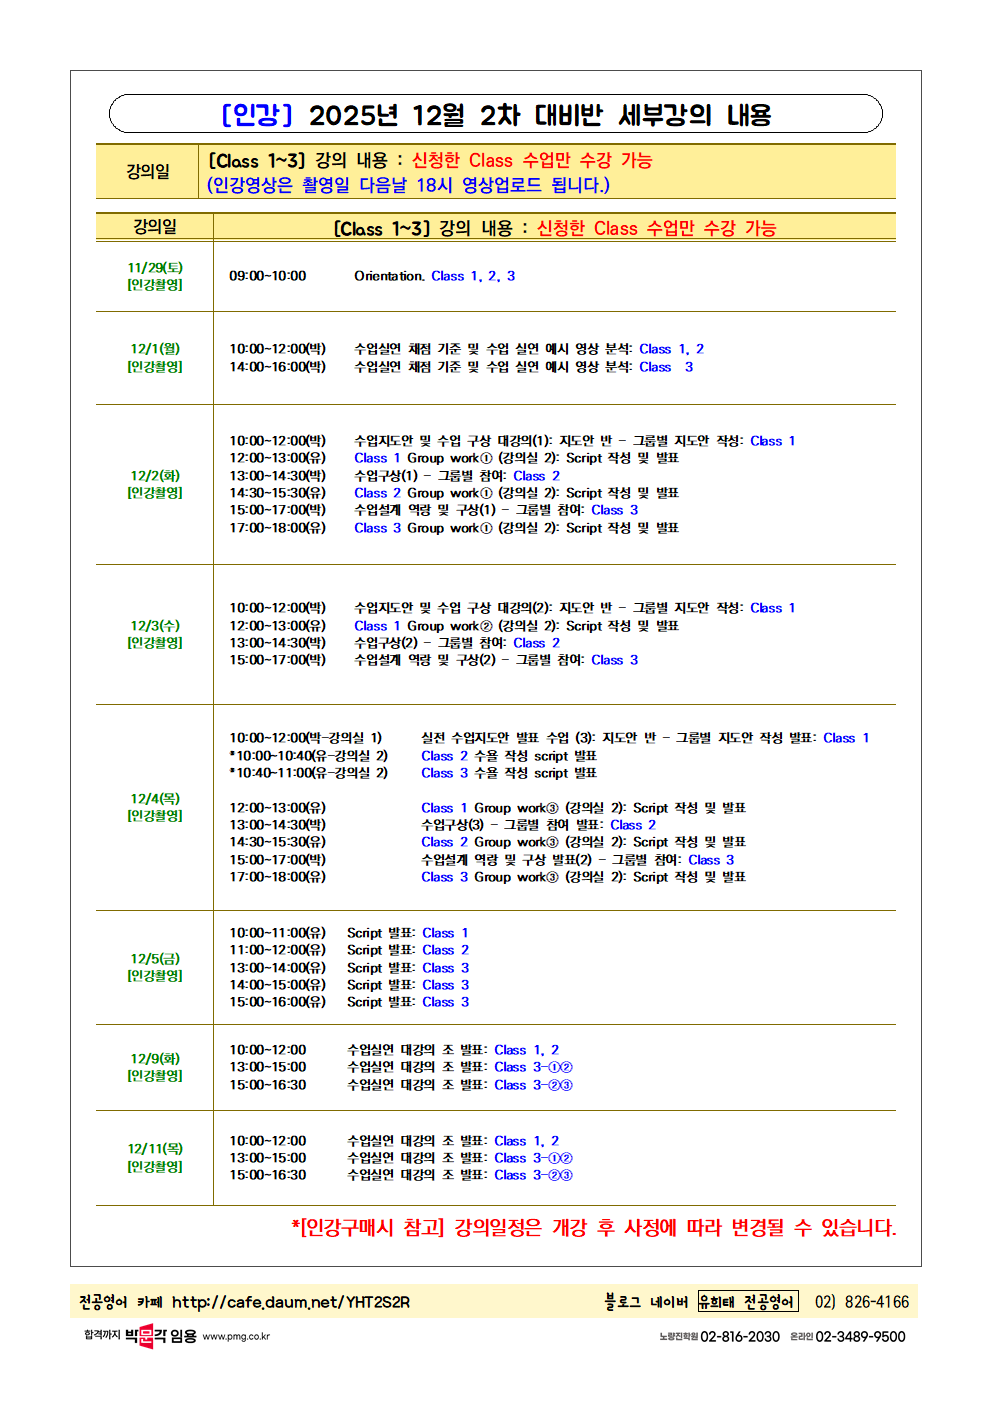Select the 12/3(수) date cell
Image resolution: width=992 pixels, height=1403 pixels.
coord(155,634)
